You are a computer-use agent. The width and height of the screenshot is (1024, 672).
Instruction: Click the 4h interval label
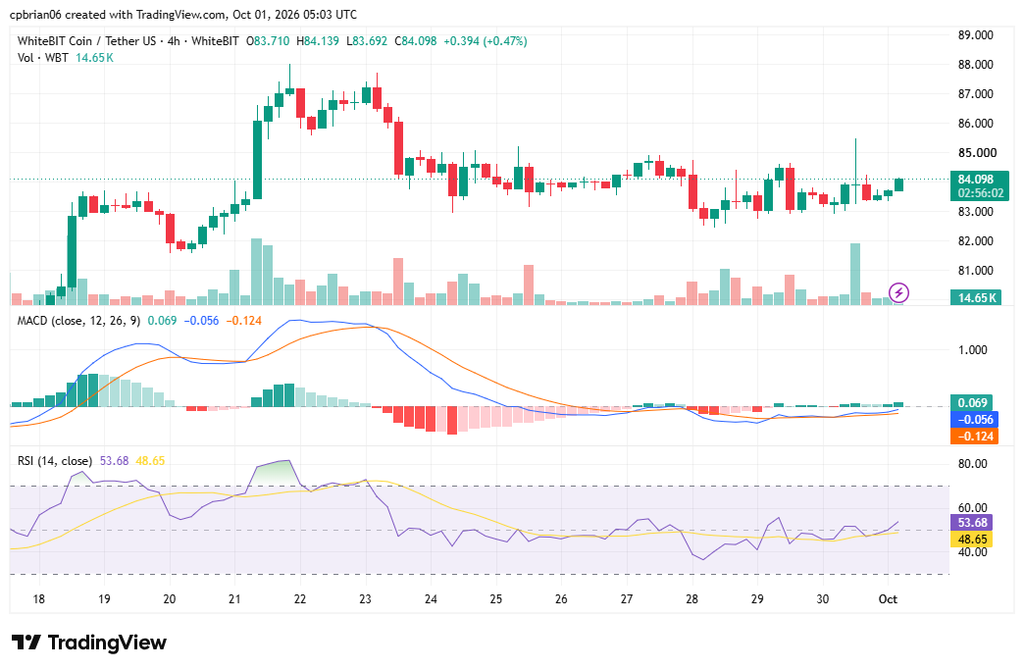(174, 41)
